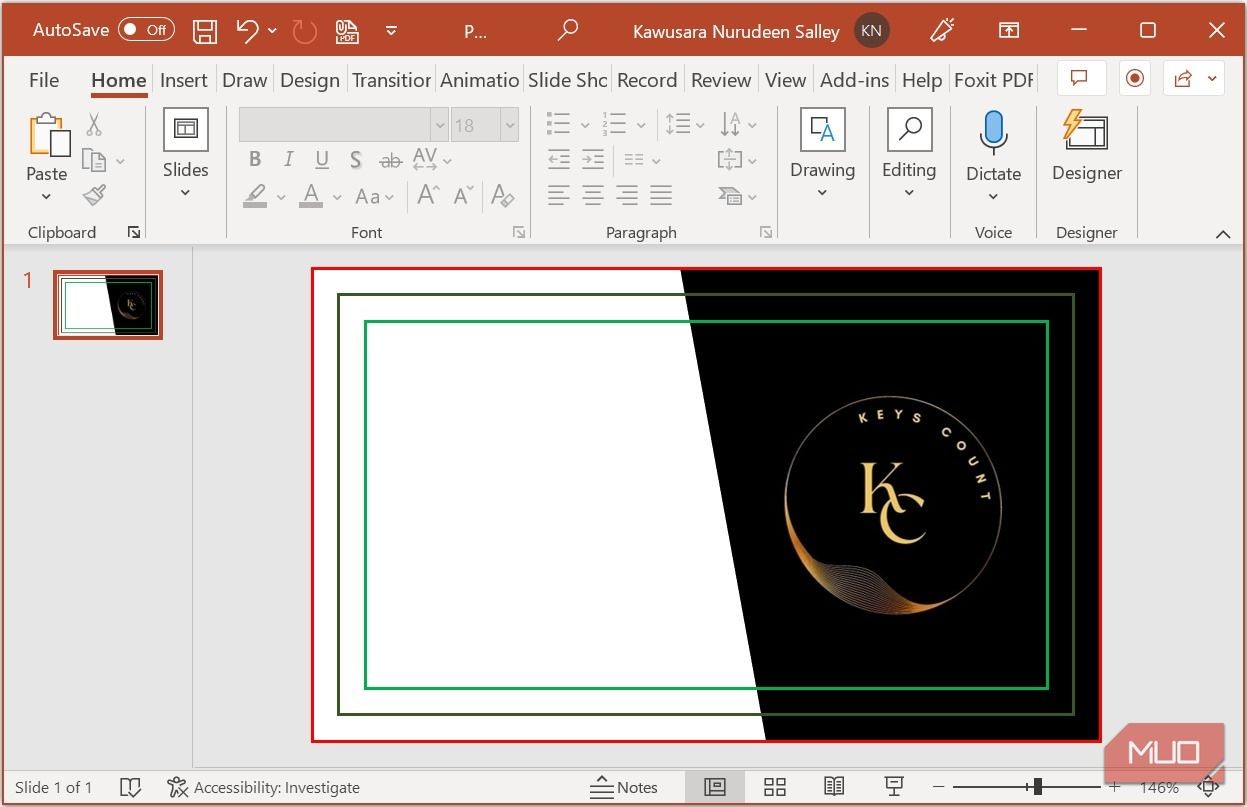Toggle Align Right paragraph

[x=627, y=196]
